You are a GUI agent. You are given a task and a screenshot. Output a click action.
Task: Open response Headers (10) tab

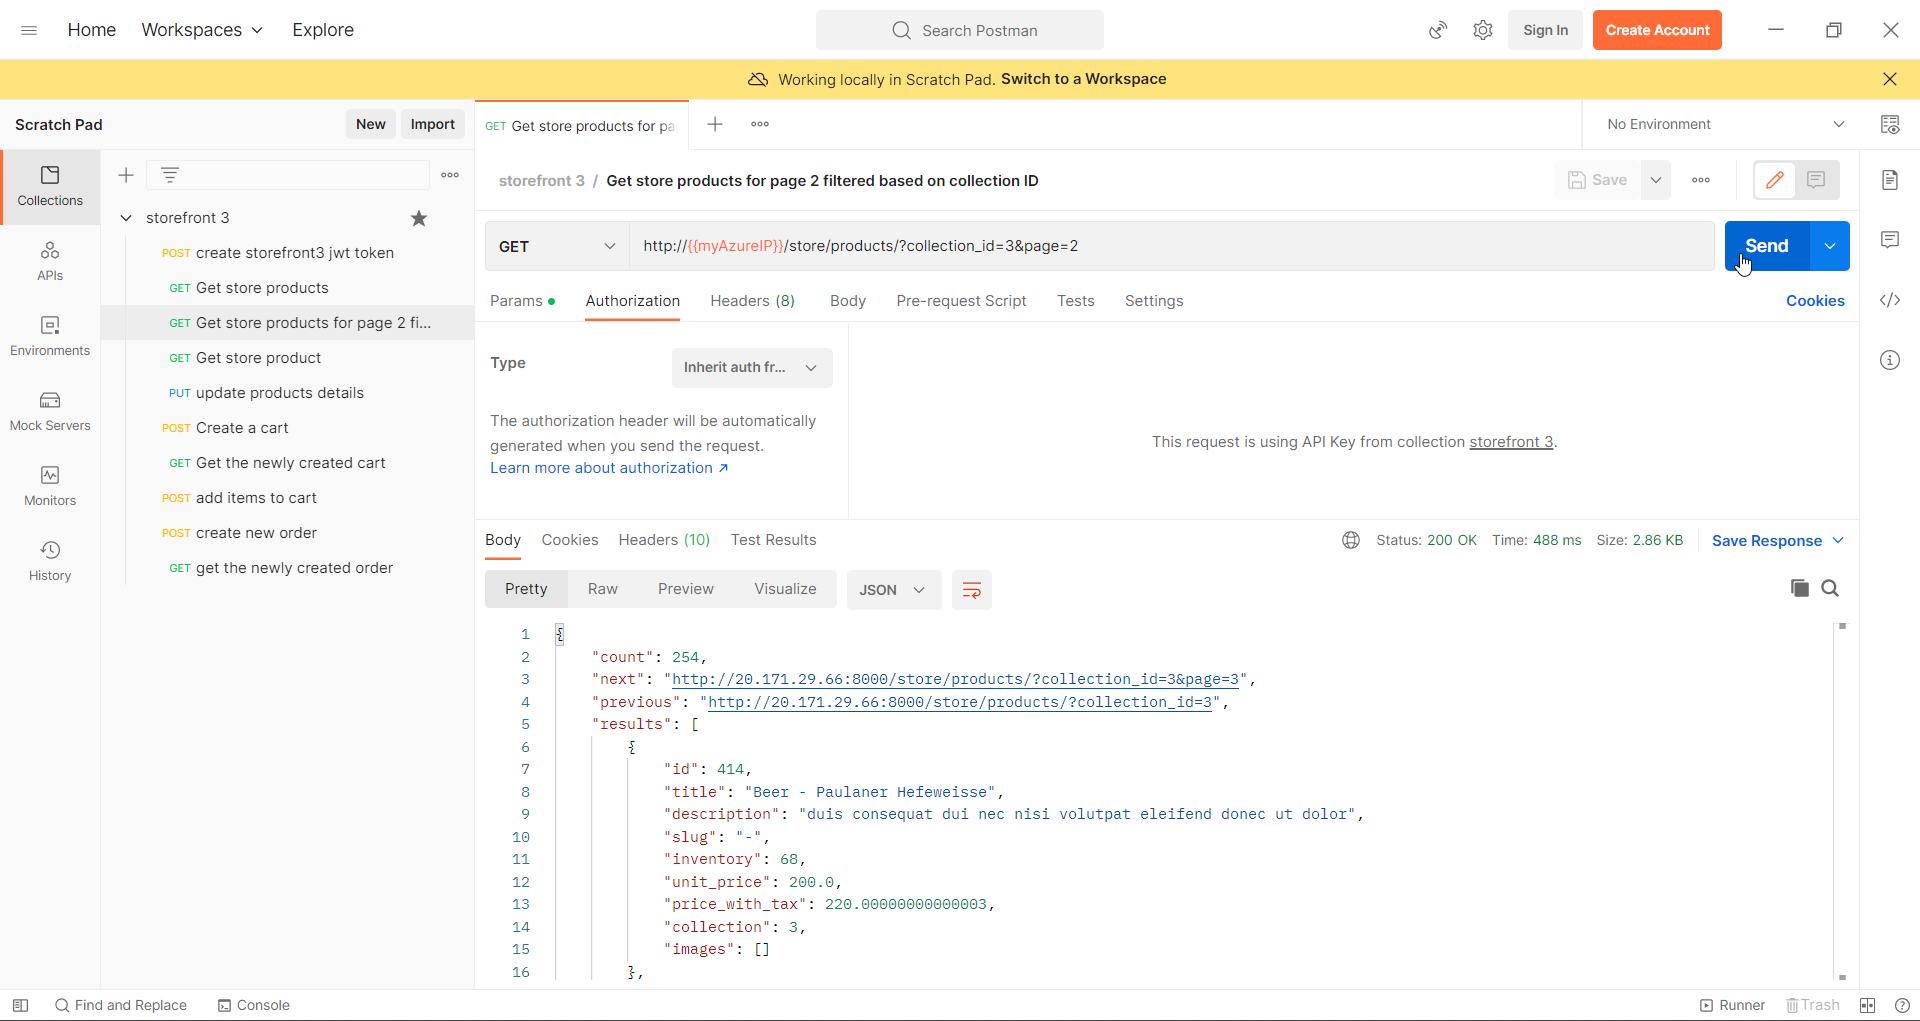[x=664, y=540]
